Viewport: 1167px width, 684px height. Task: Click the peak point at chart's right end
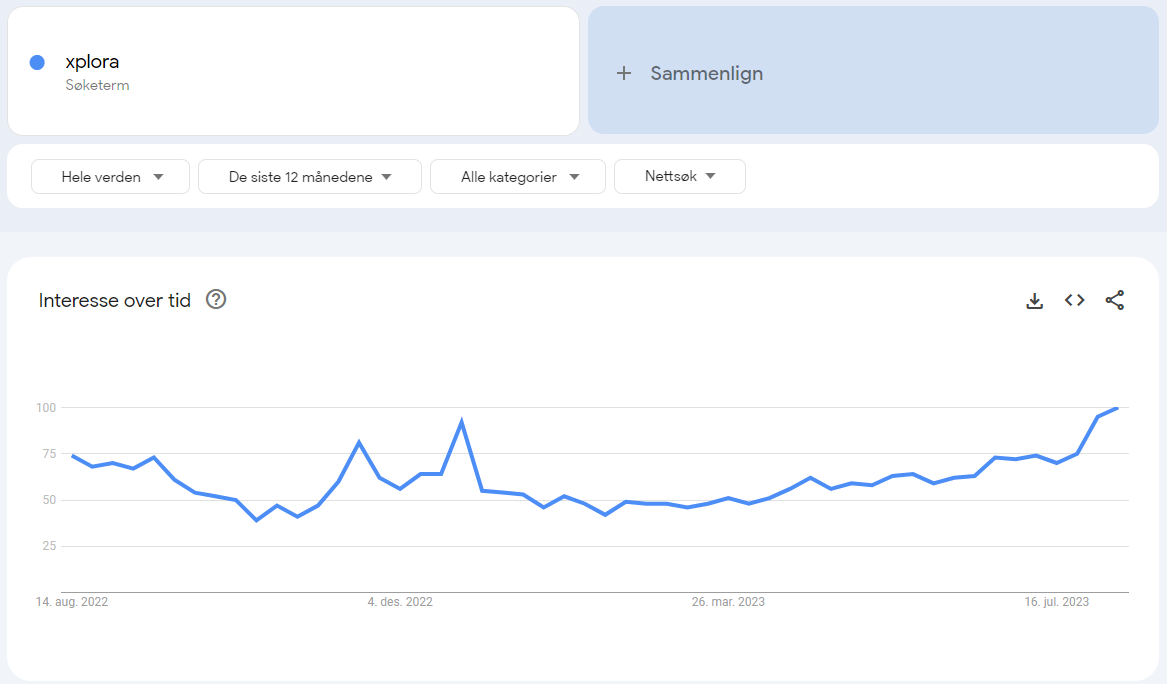pos(1117,408)
